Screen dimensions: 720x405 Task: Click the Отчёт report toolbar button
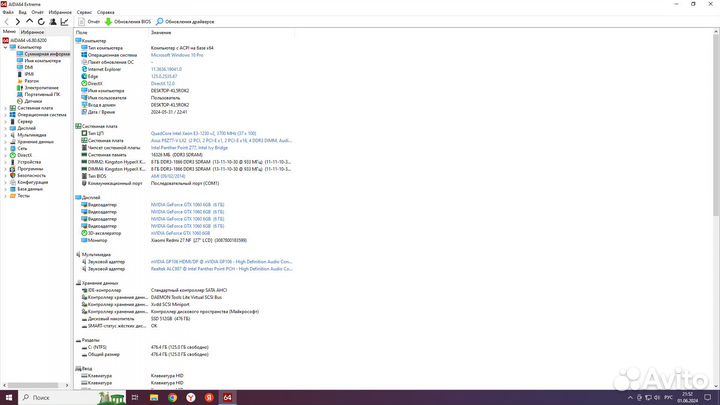click(89, 22)
